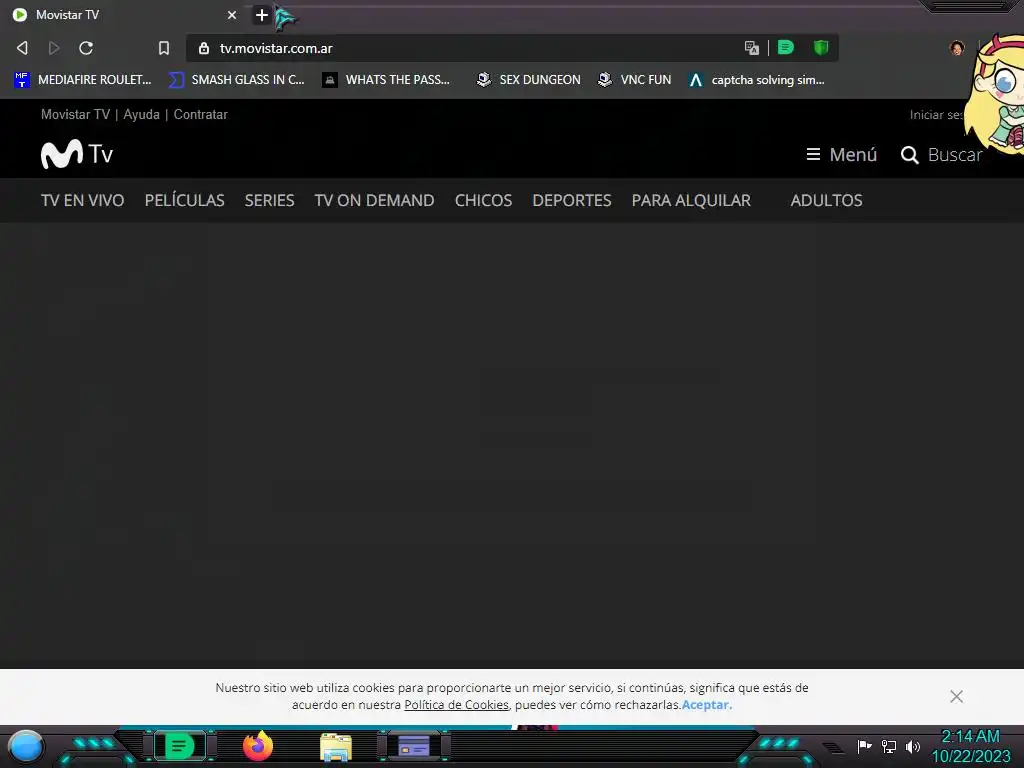Open the ADULTOS section
The height and width of the screenshot is (768, 1024).
826,200
